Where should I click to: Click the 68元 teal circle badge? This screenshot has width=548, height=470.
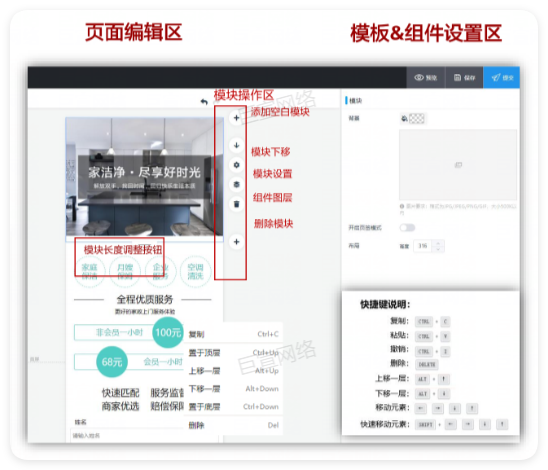[x=112, y=362]
